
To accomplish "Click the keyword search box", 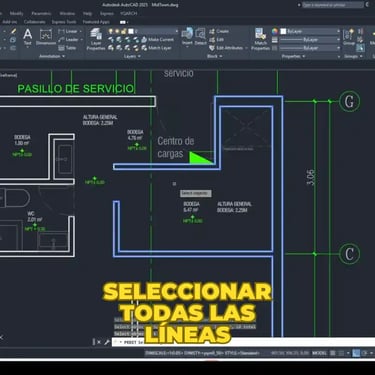I will [x=333, y=5].
